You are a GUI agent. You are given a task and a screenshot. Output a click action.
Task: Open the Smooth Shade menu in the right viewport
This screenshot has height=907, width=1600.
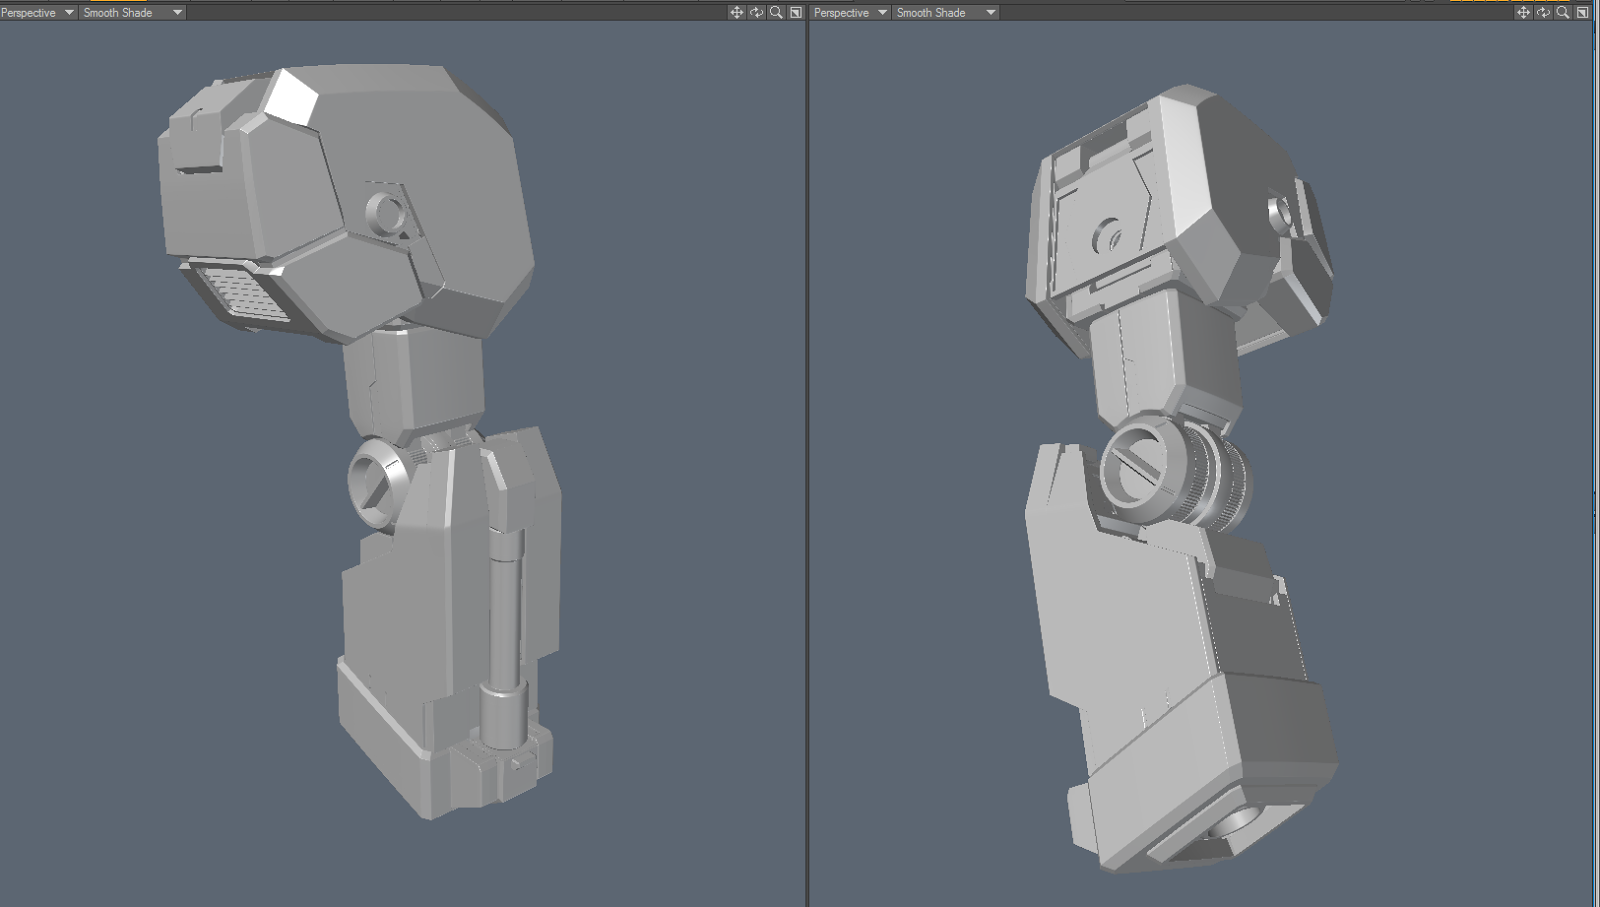point(944,13)
